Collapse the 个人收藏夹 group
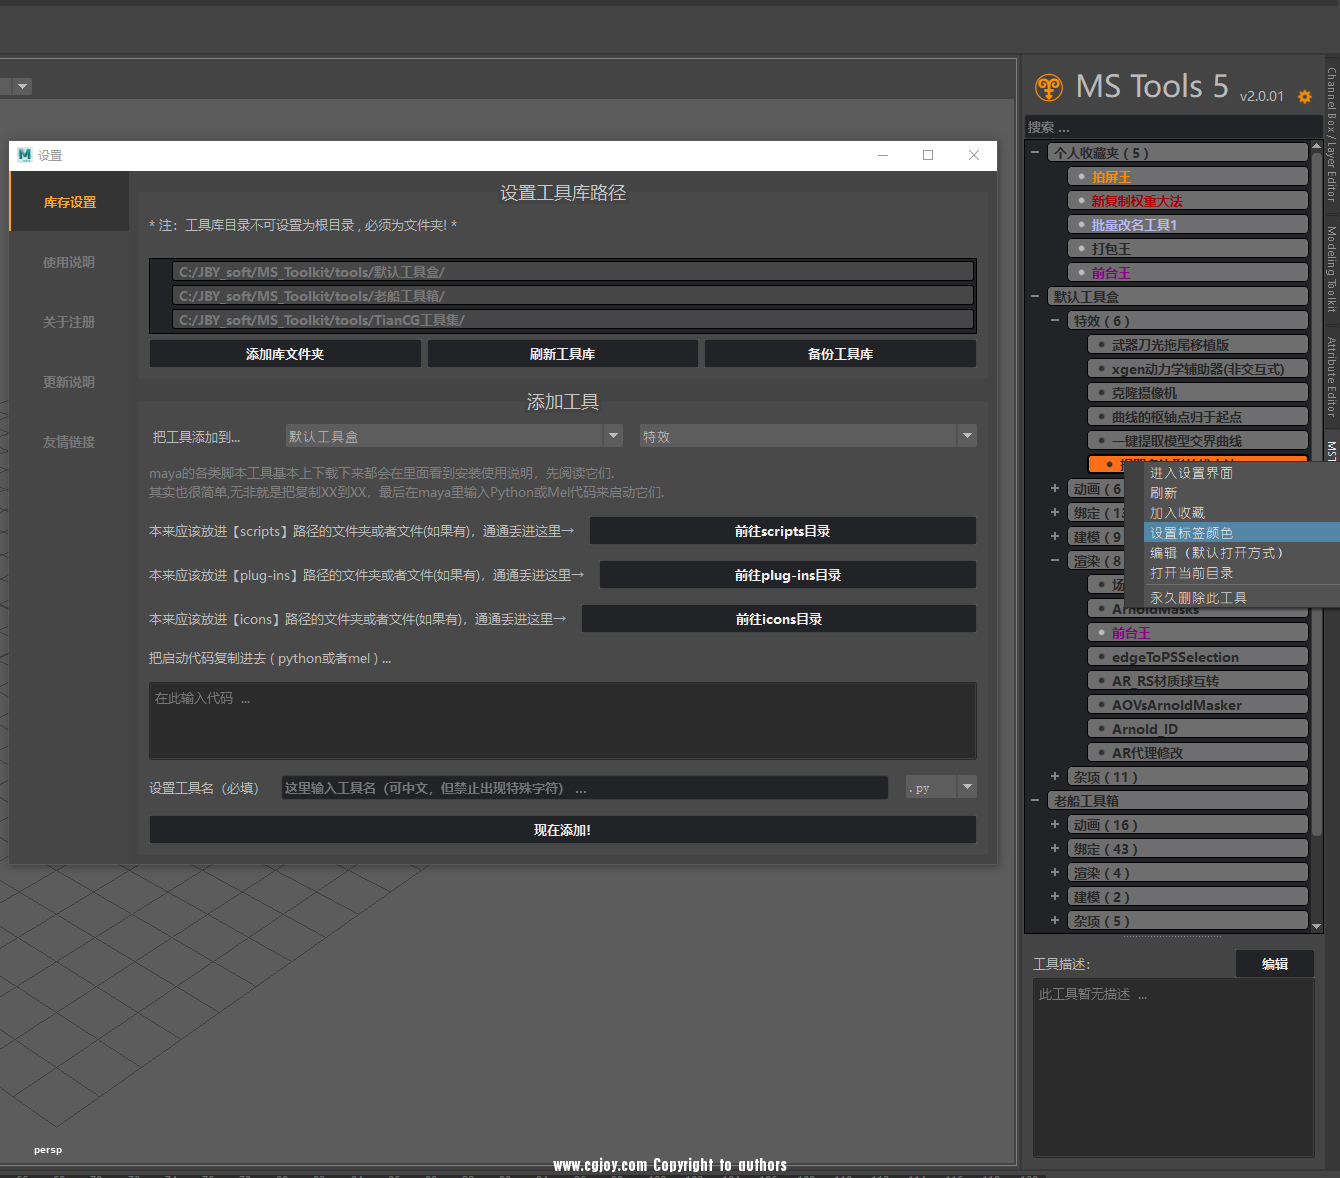The height and width of the screenshot is (1178, 1340). pos(1035,153)
